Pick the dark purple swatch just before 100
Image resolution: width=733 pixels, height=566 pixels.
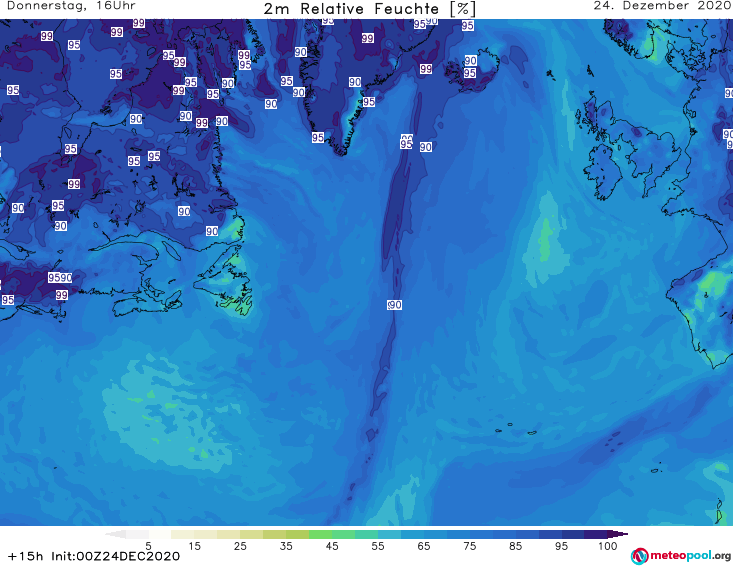point(596,534)
